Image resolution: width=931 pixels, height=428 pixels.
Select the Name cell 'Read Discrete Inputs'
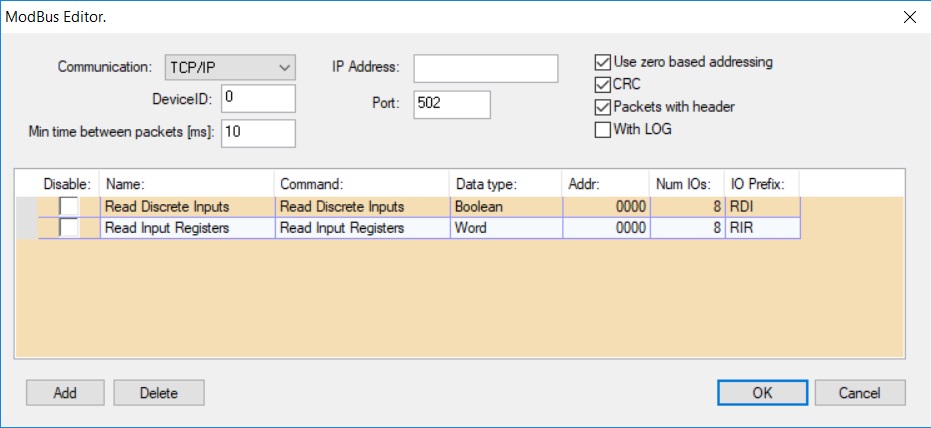click(188, 207)
